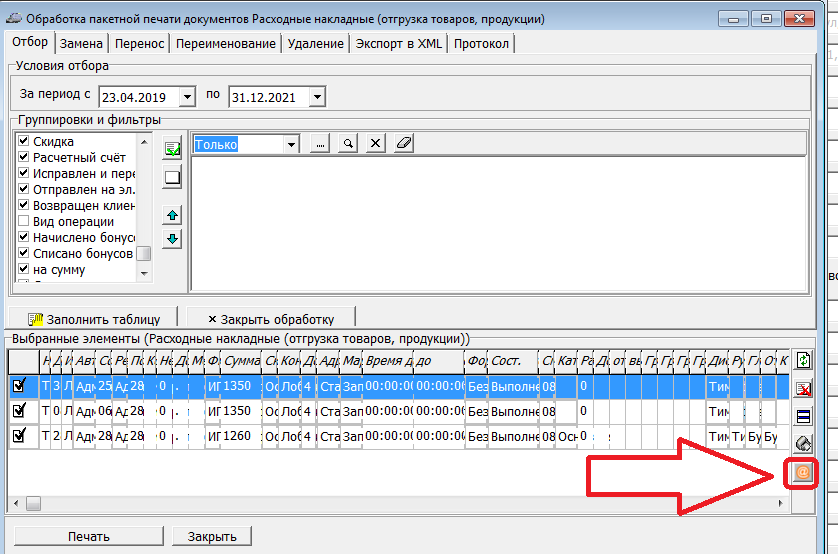
Task: Uncheck the Скидка filter checkbox
Action: [24, 142]
